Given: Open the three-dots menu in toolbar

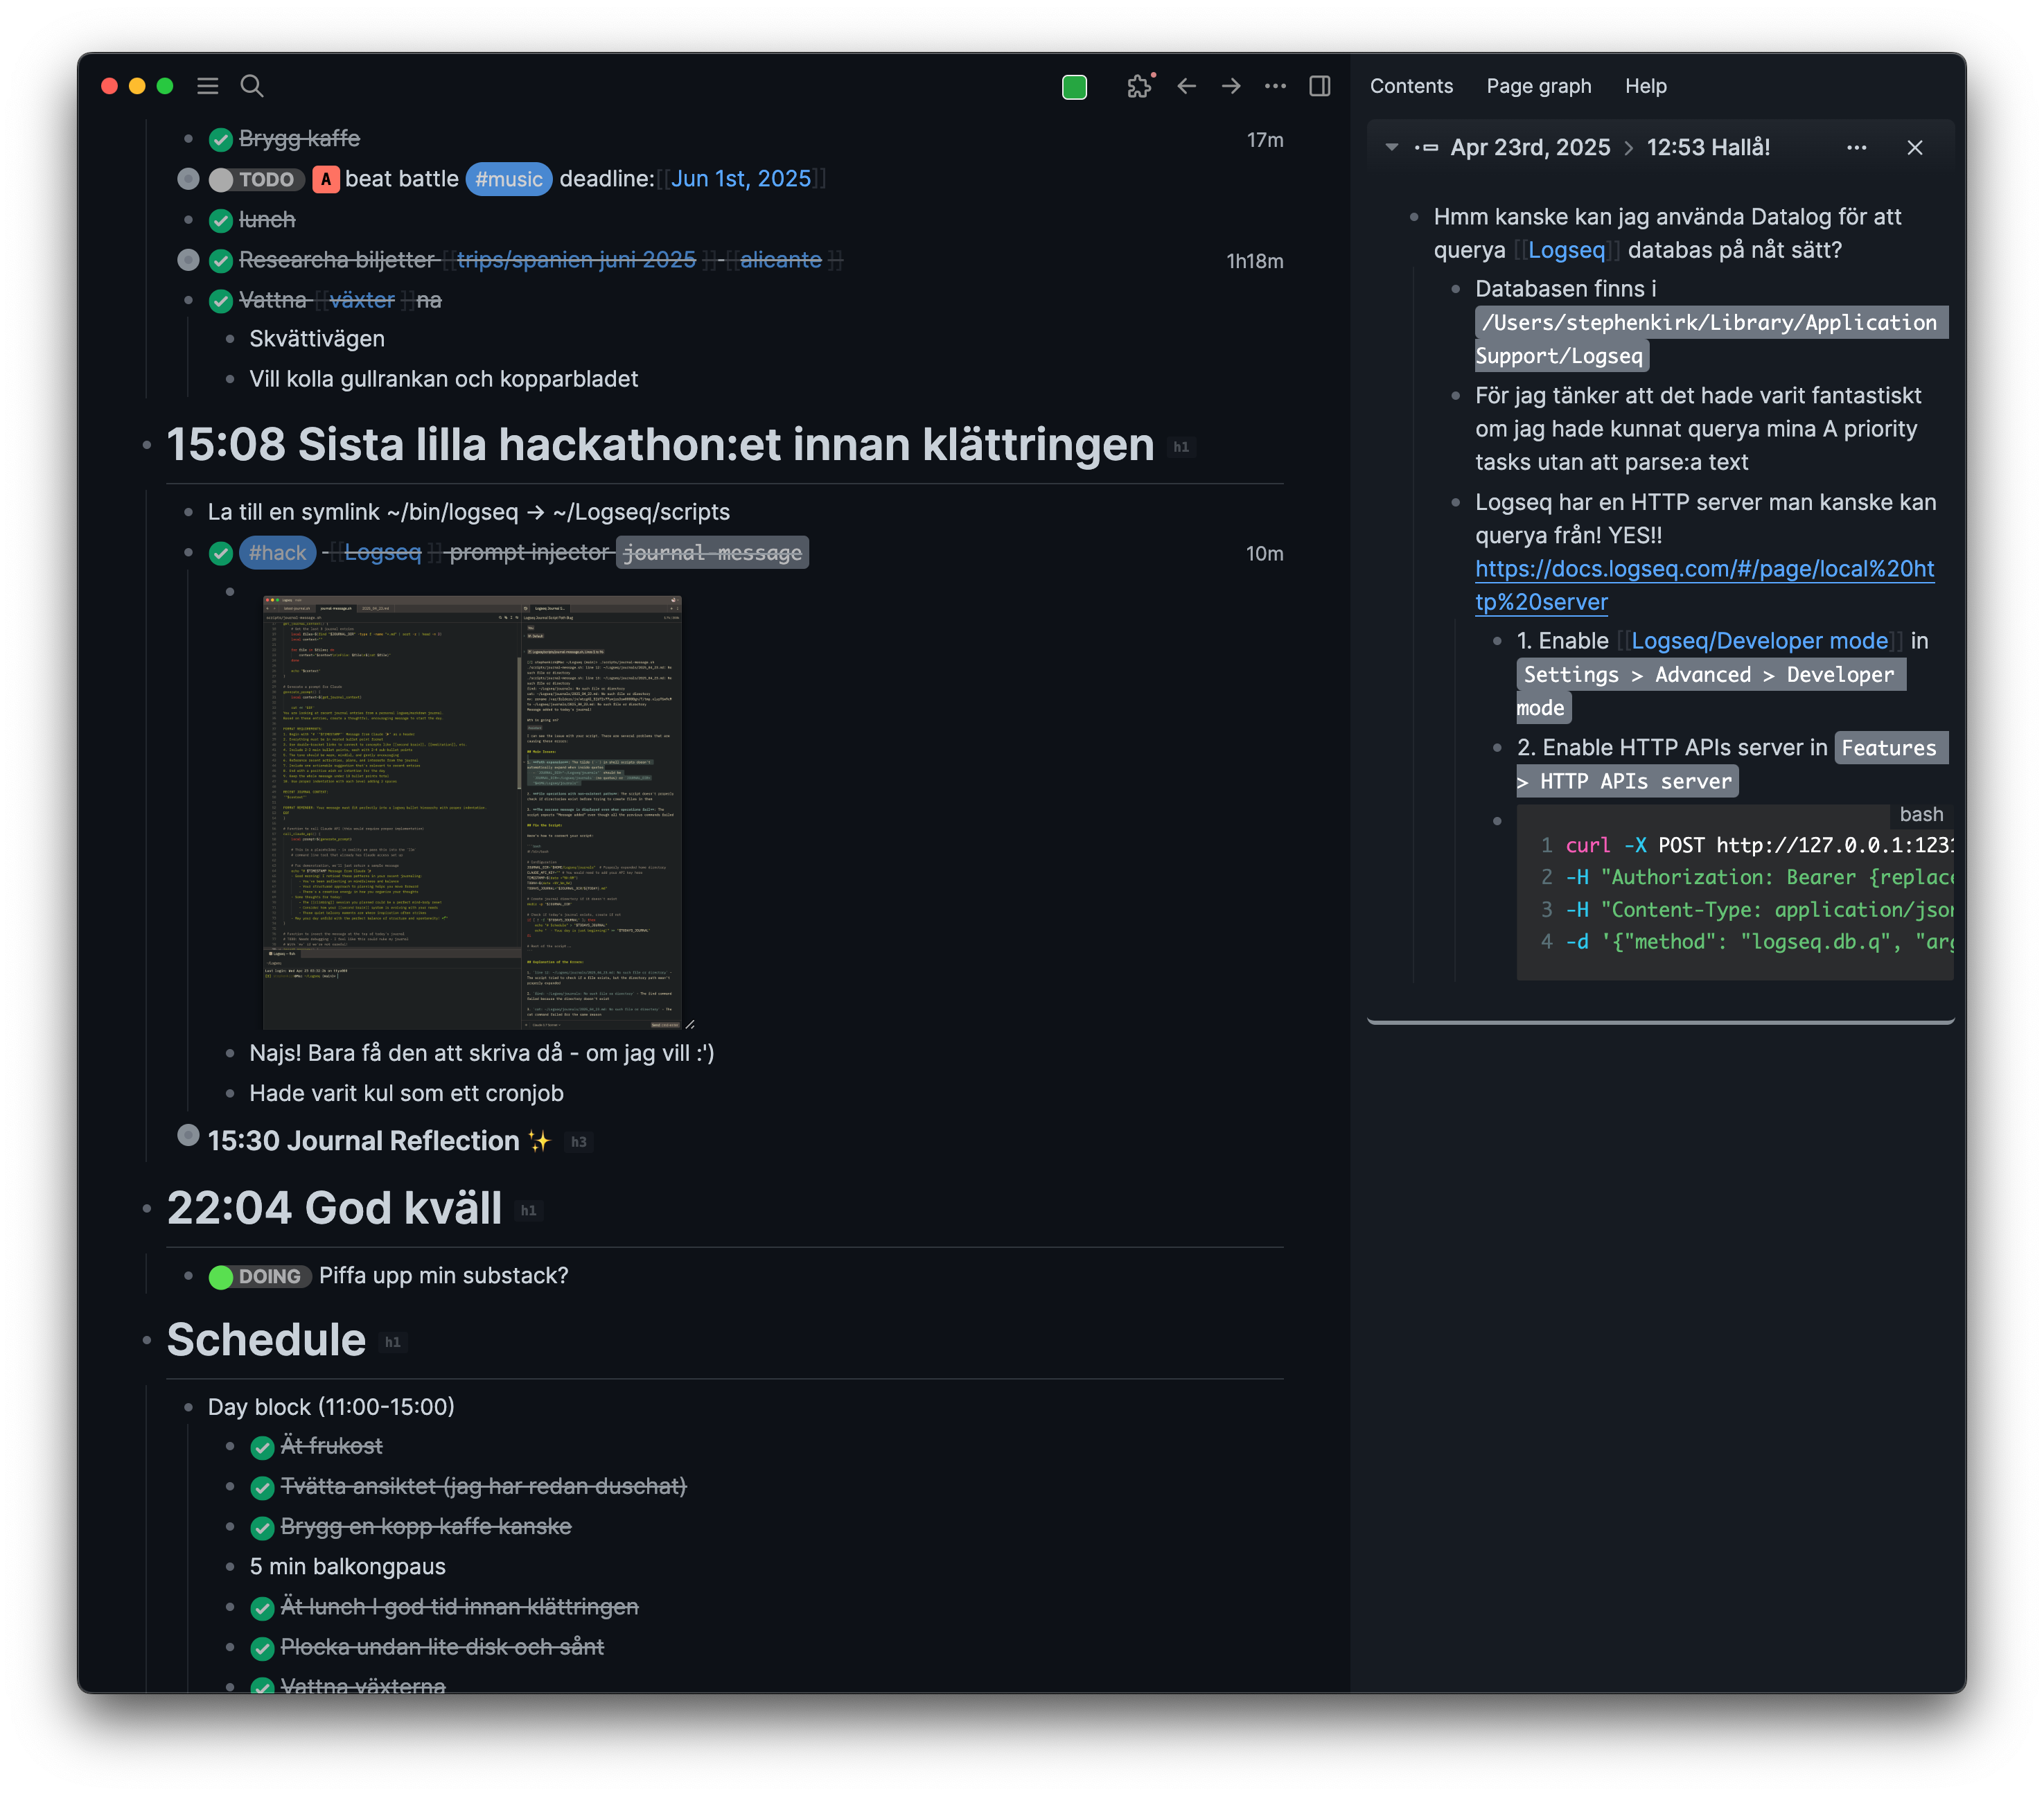Looking at the screenshot, I should click(1275, 86).
